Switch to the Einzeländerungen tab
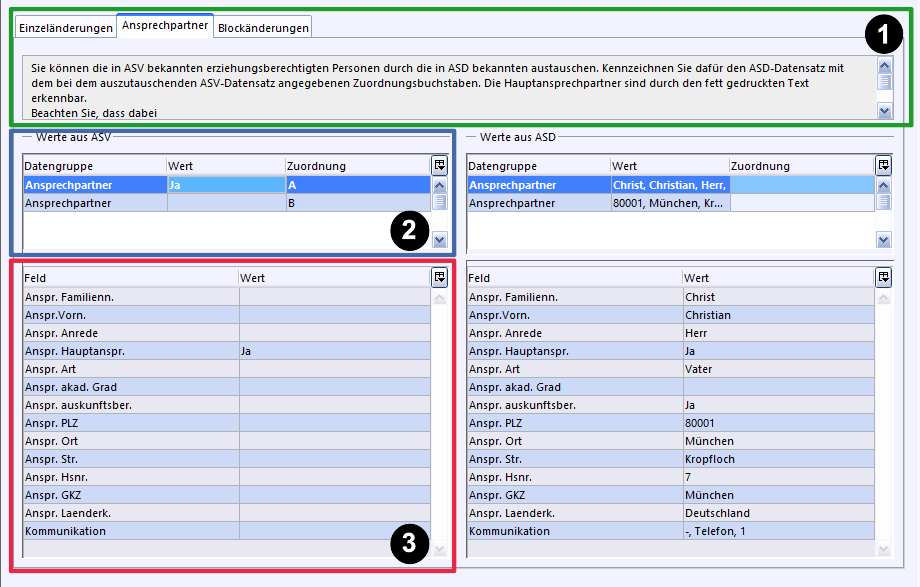This screenshot has height=587, width=920. click(x=66, y=28)
